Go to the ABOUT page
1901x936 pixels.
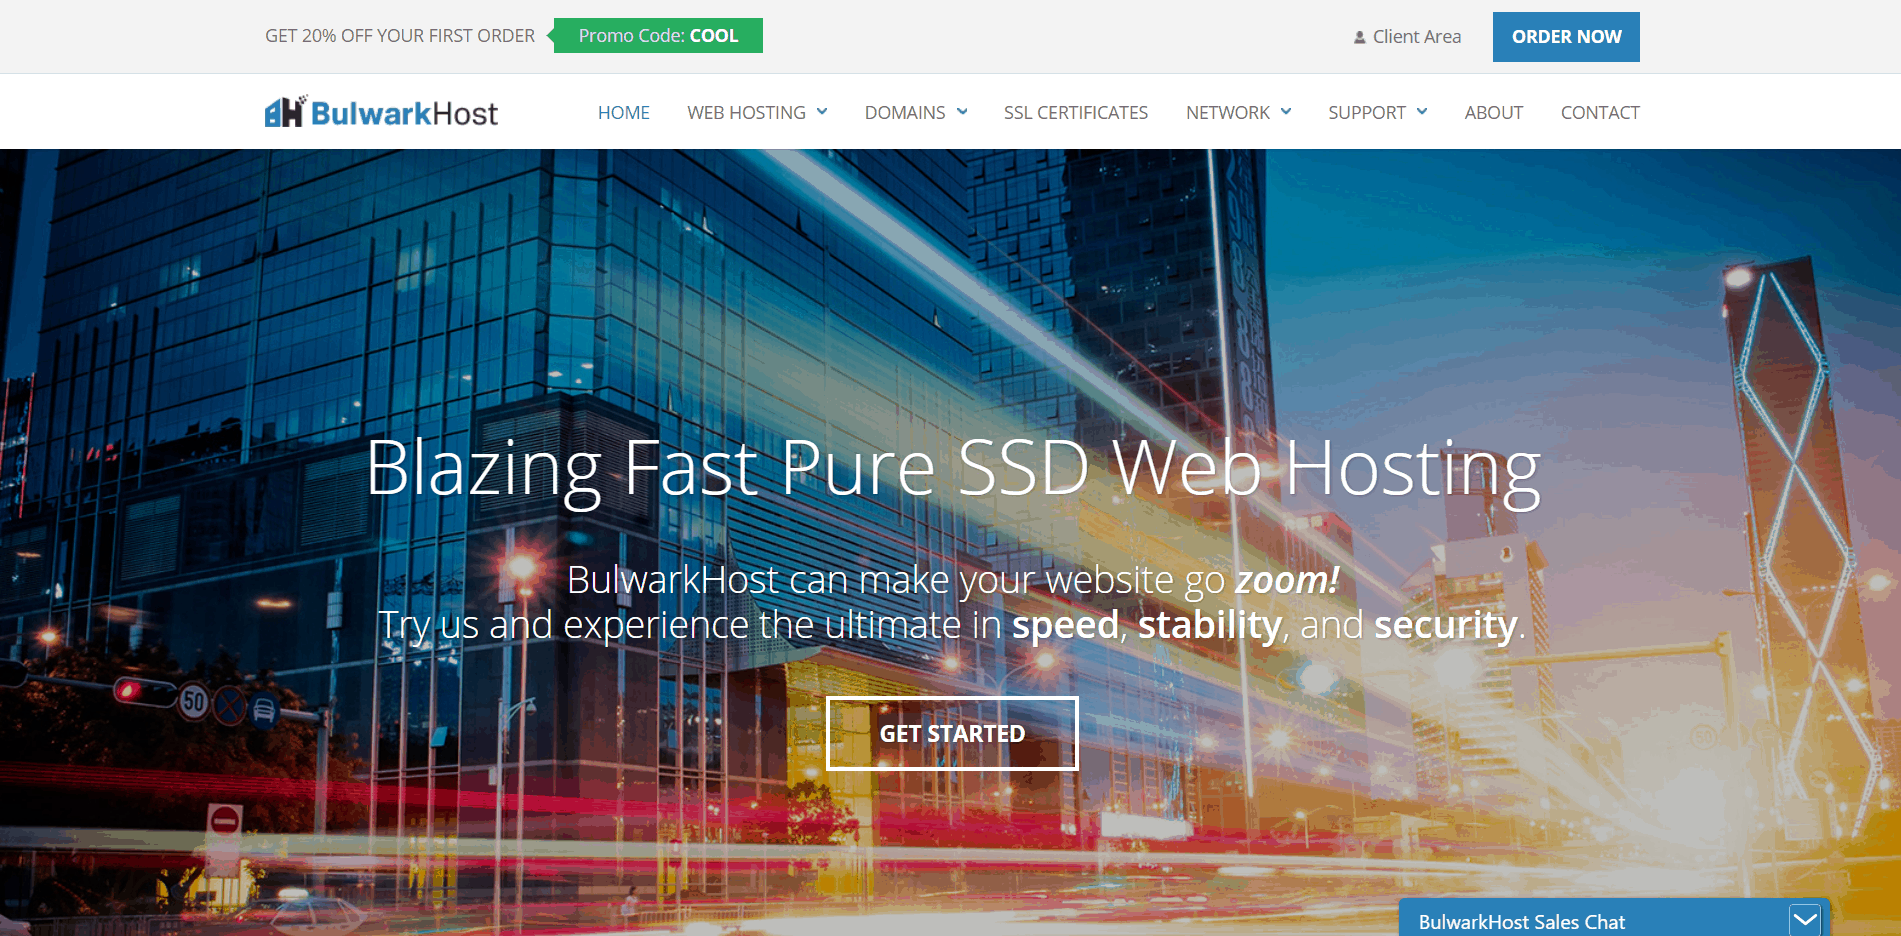pos(1494,113)
